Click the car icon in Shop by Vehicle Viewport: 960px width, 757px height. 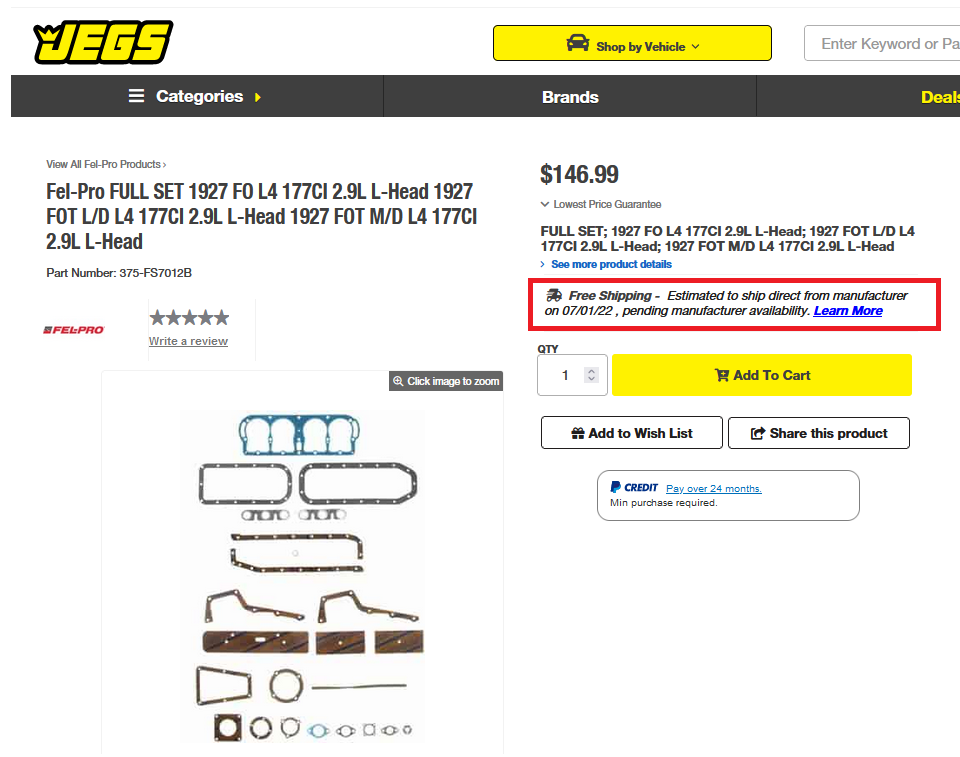click(x=578, y=43)
